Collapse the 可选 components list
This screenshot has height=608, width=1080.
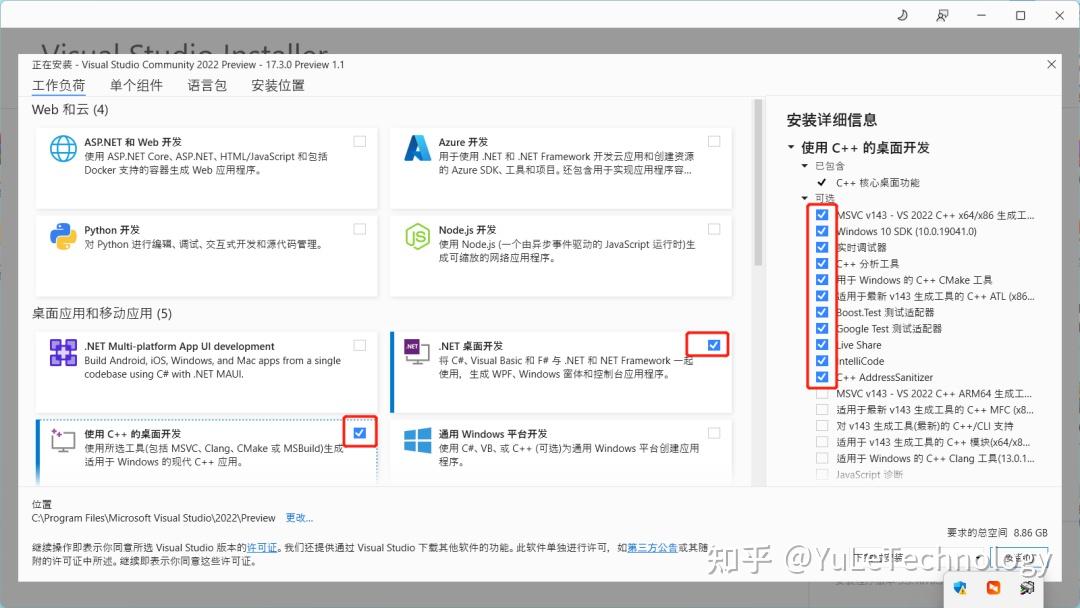[804, 198]
